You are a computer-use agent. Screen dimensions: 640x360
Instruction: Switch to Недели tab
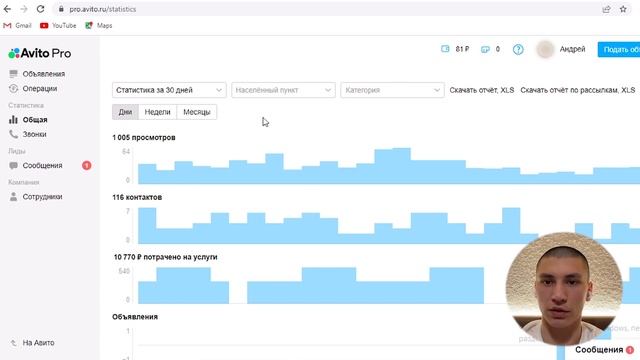pos(158,112)
